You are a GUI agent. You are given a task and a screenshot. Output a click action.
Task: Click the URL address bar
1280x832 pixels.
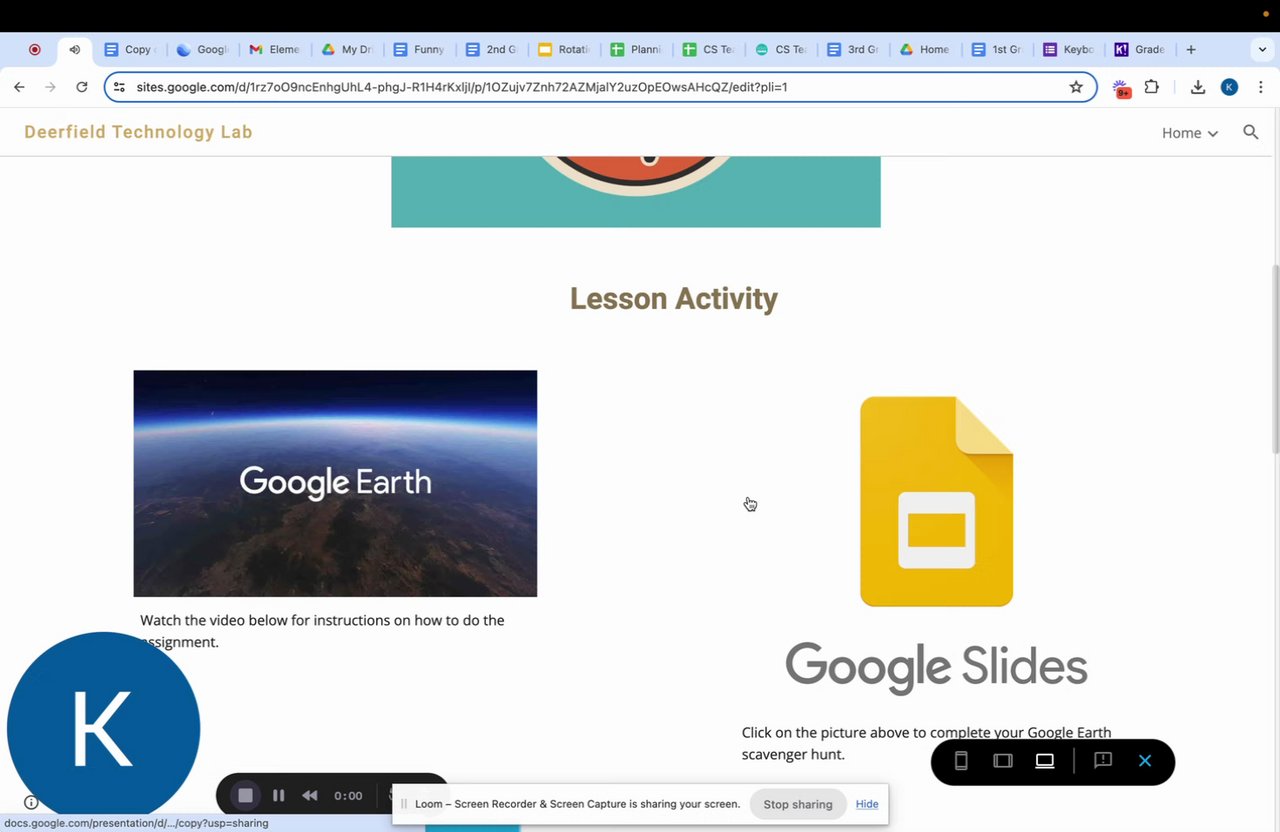tap(600, 87)
